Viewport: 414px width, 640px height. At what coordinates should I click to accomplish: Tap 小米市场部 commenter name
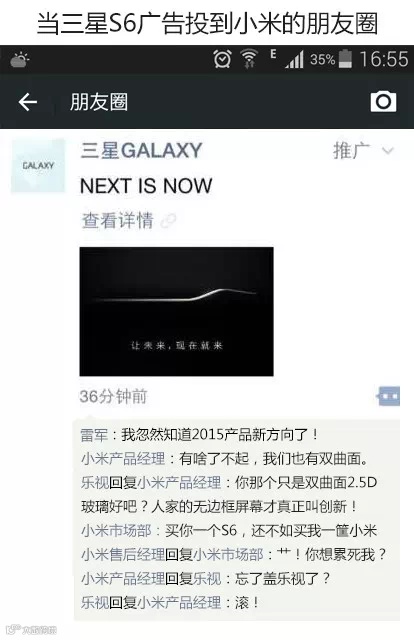116,531
